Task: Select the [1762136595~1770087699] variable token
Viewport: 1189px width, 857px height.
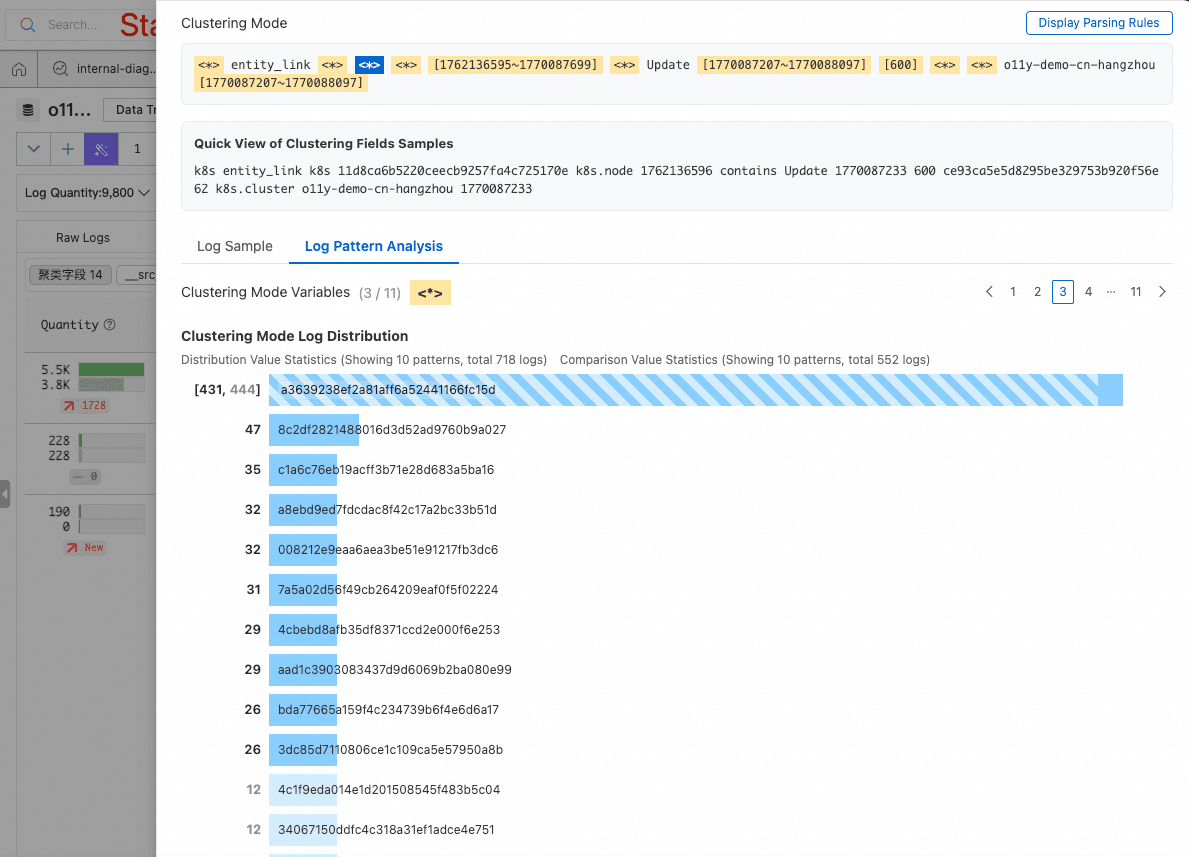Action: 515,65
